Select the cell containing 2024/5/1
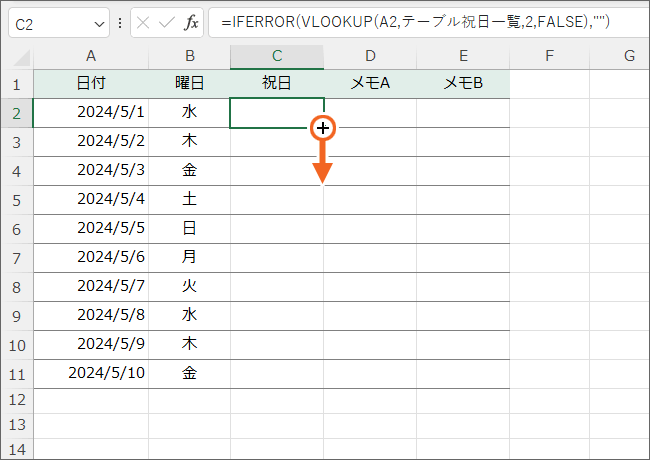Image resolution: width=650 pixels, height=460 pixels. pyautogui.click(x=91, y=113)
